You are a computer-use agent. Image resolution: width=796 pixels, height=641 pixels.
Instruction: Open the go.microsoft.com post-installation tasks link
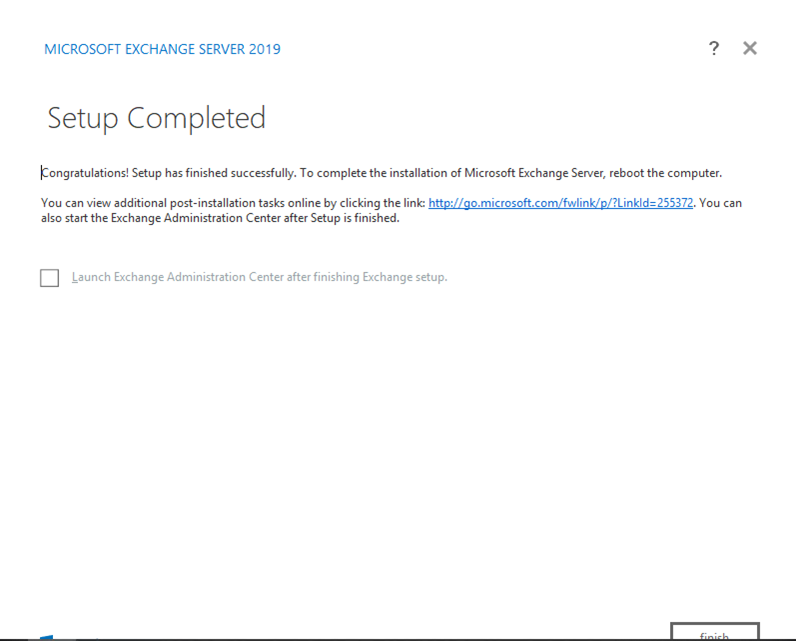tap(560, 203)
